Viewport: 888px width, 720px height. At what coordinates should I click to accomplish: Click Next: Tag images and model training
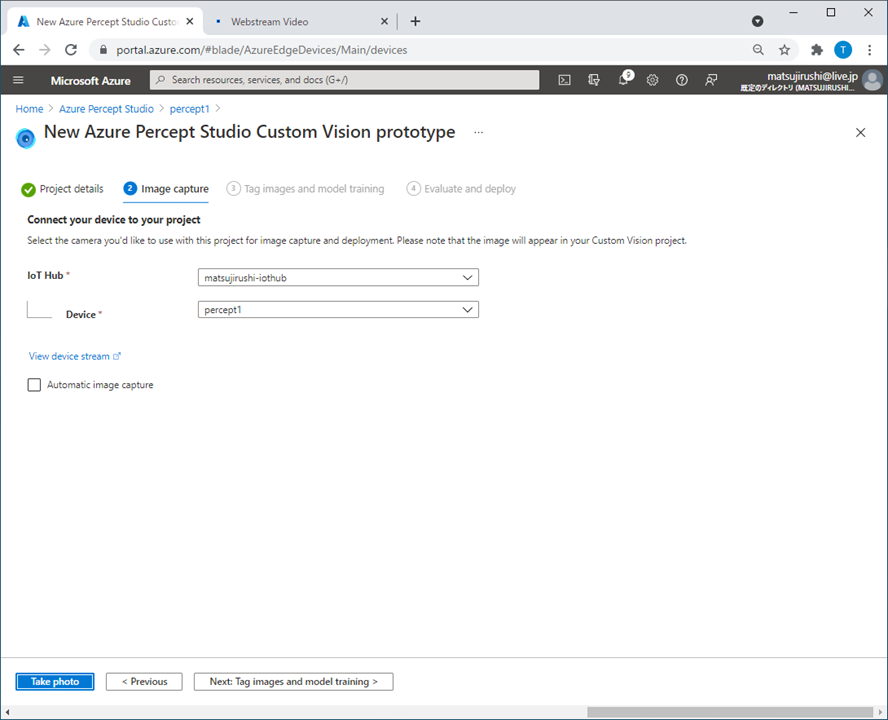pos(293,681)
